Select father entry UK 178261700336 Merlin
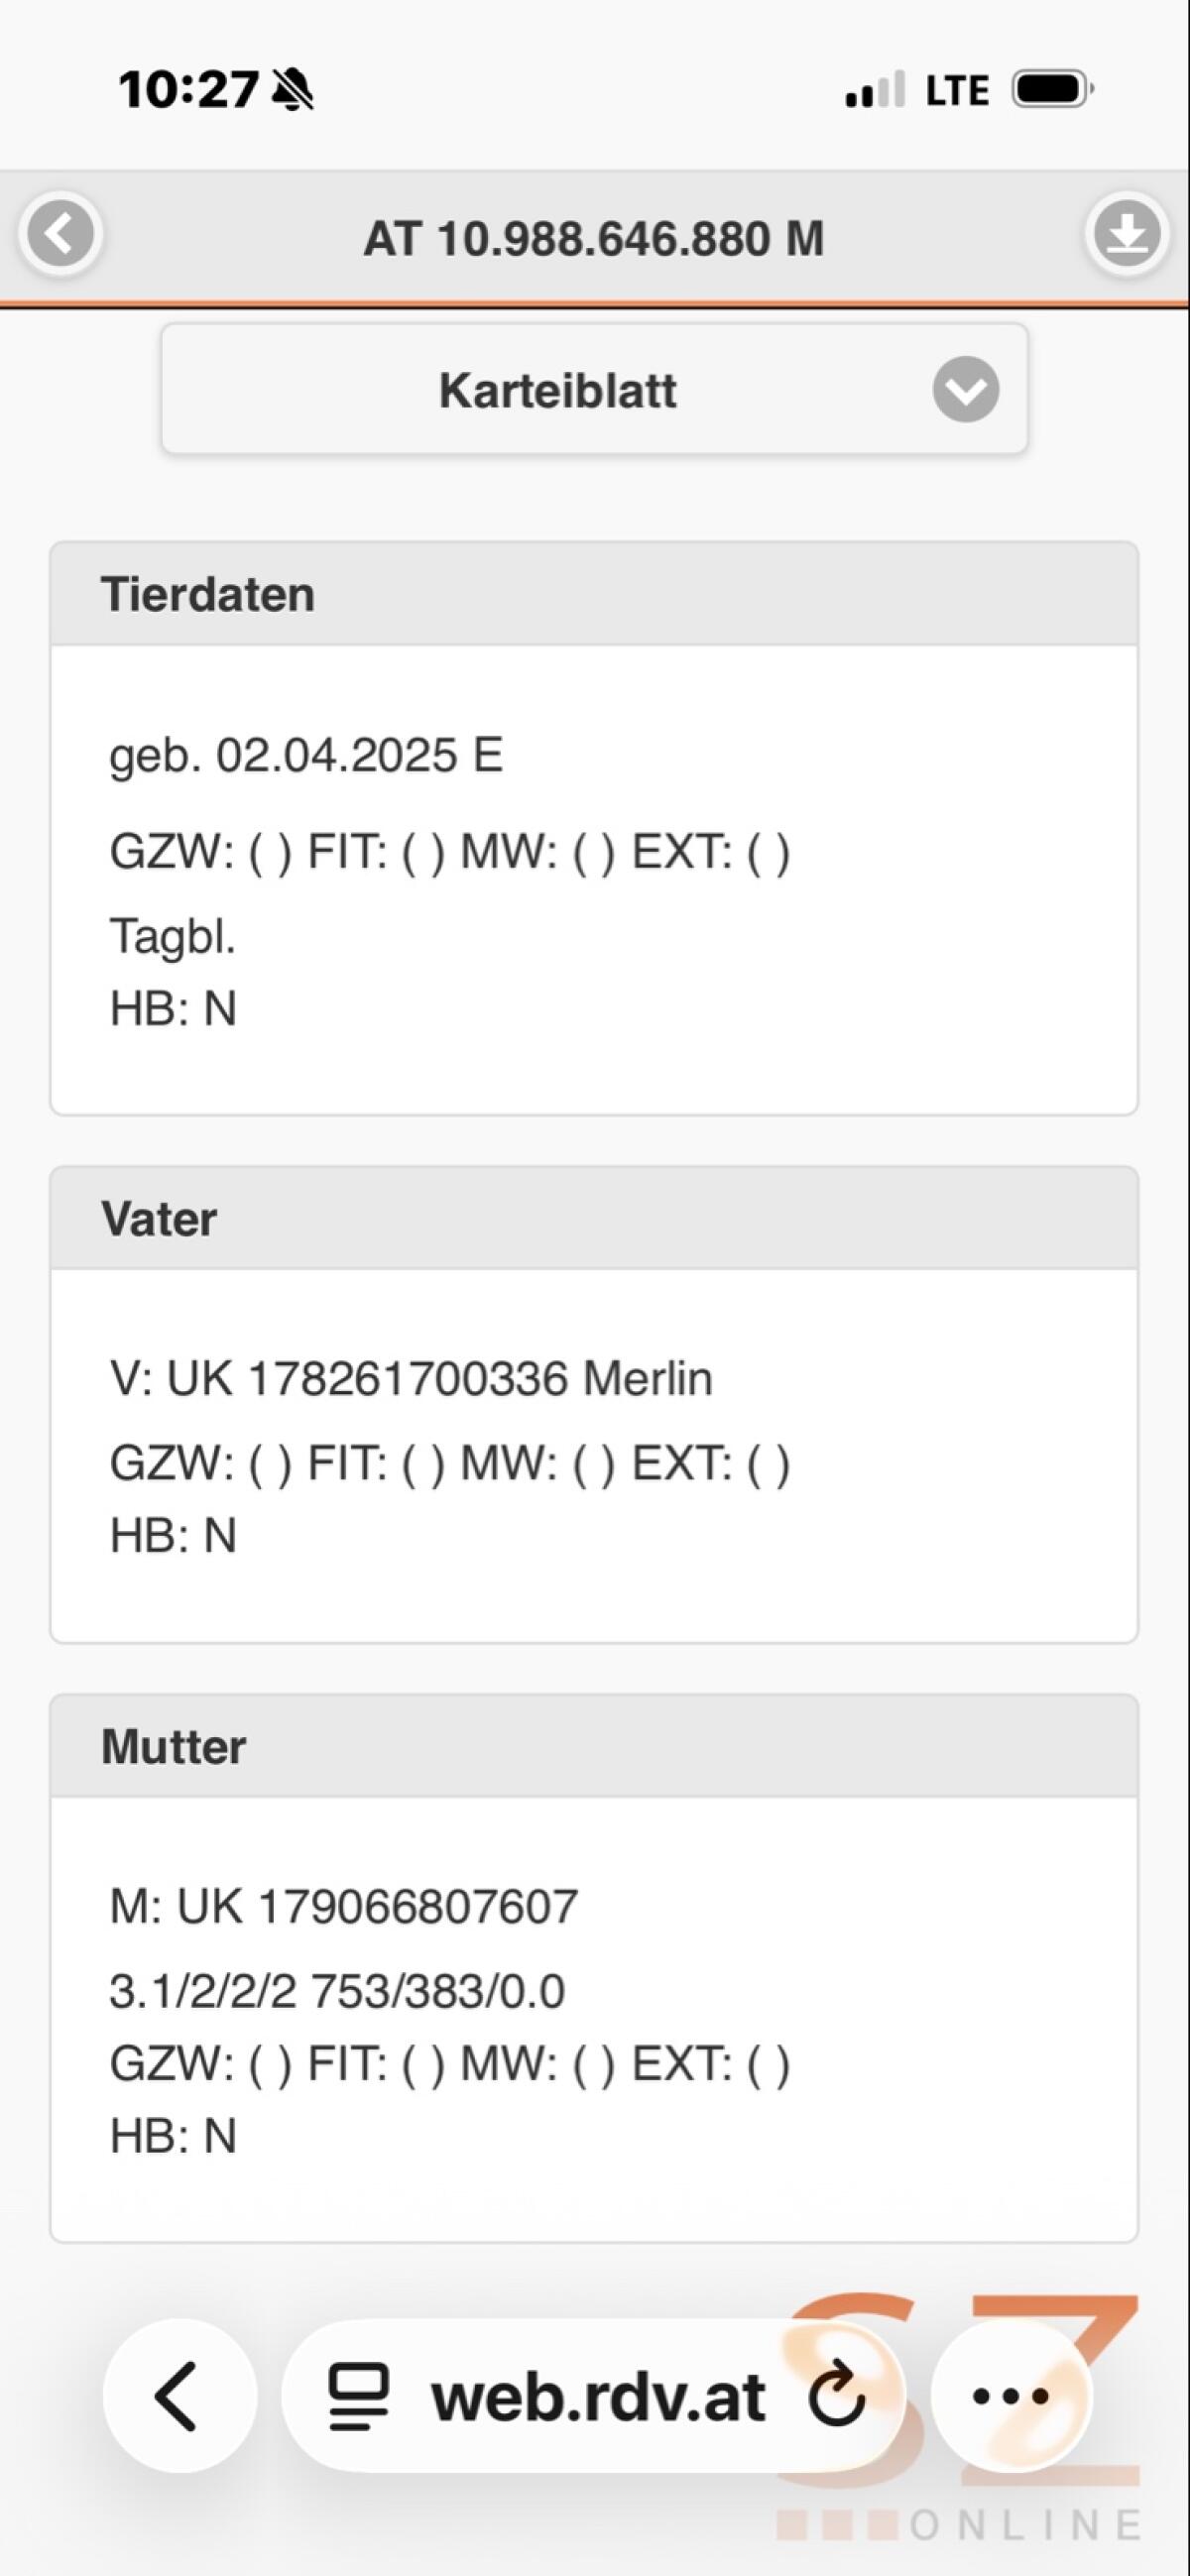The height and width of the screenshot is (2576, 1190). (x=411, y=1378)
